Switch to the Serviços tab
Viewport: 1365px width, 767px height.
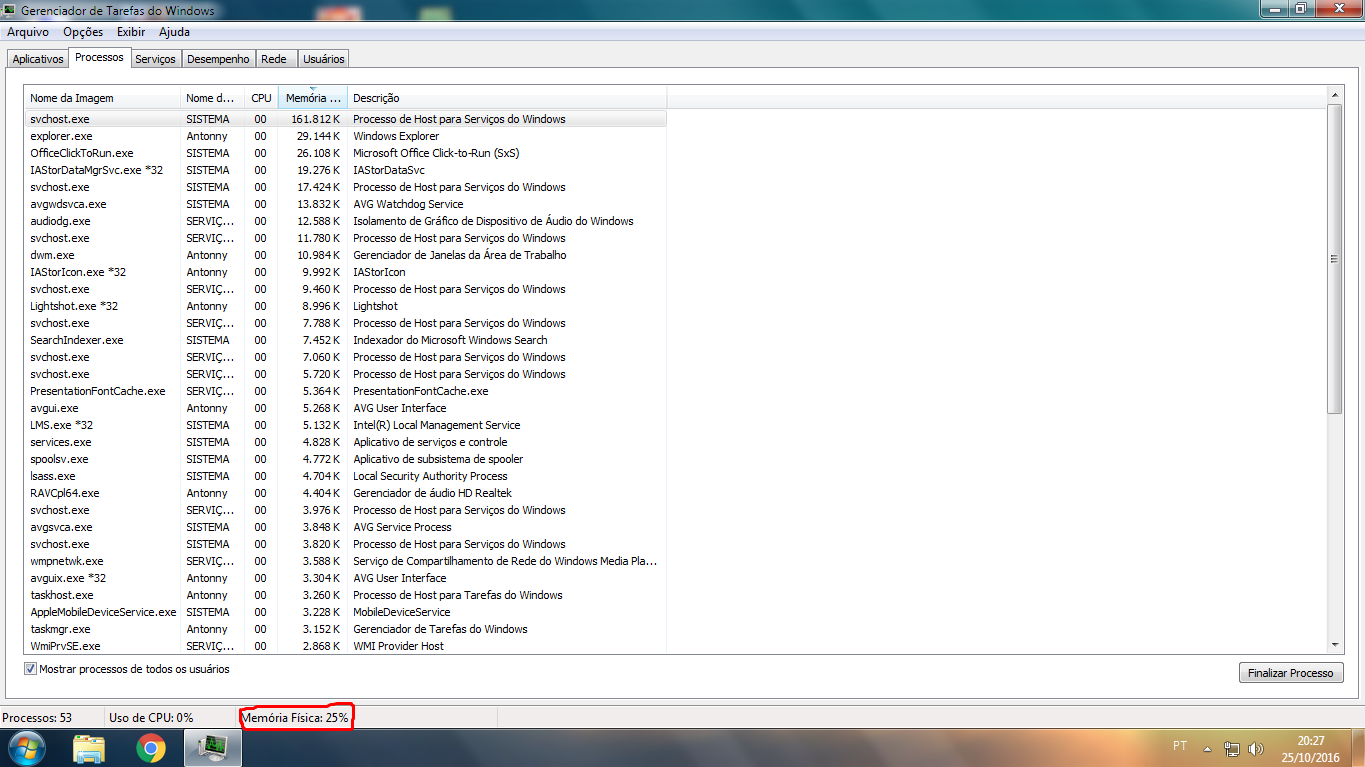tap(155, 59)
